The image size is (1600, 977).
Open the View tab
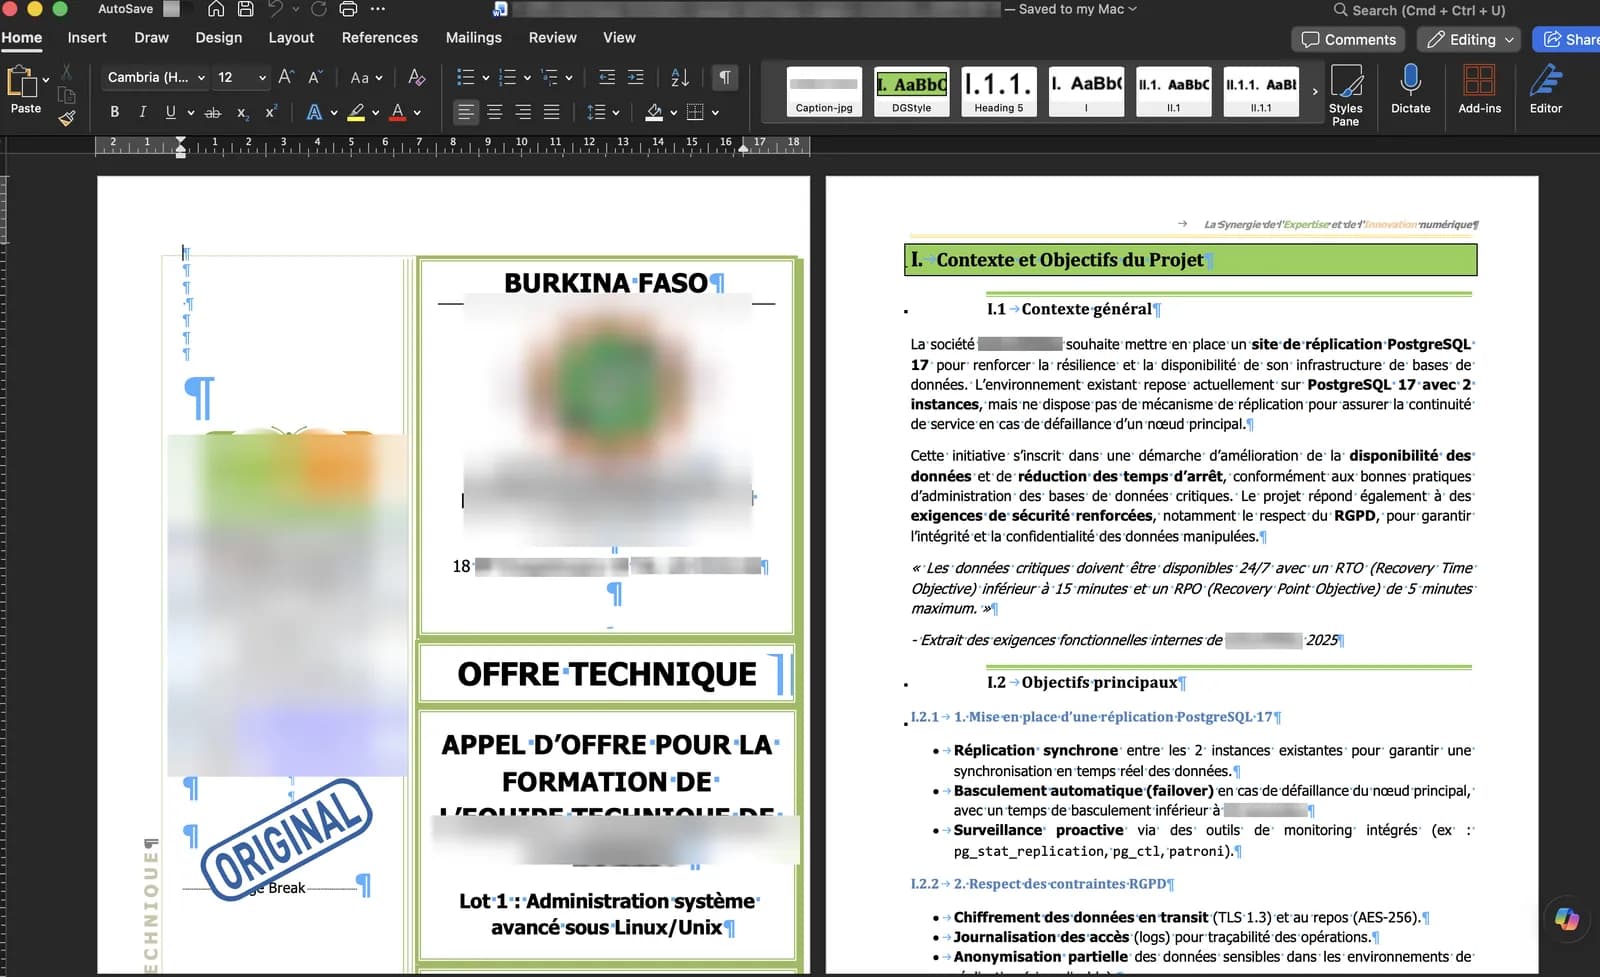[x=619, y=37]
